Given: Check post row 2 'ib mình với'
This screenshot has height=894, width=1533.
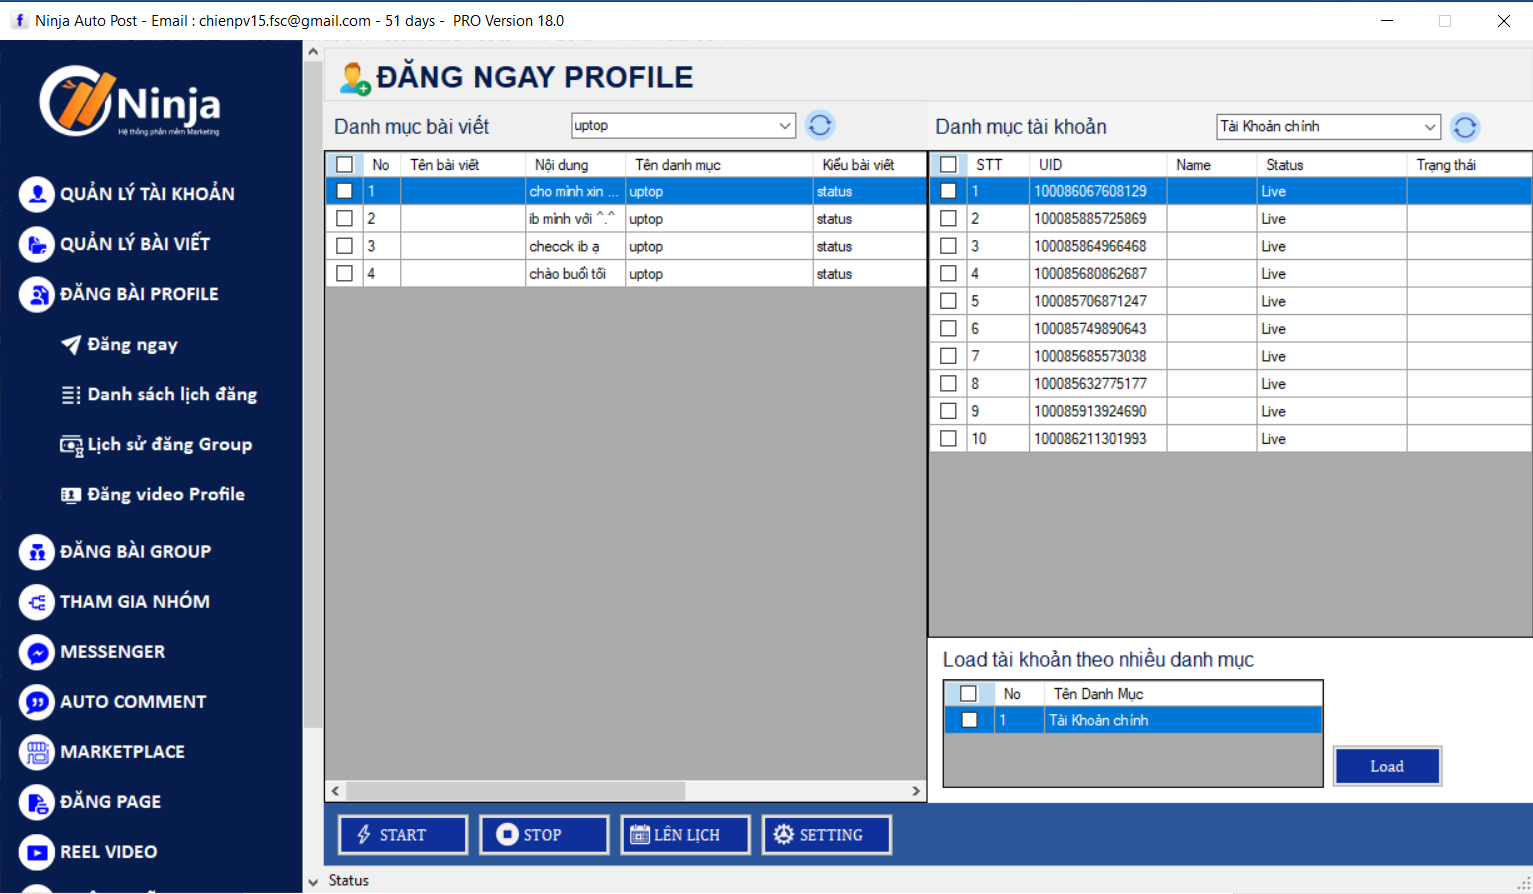Looking at the screenshot, I should click(x=345, y=218).
